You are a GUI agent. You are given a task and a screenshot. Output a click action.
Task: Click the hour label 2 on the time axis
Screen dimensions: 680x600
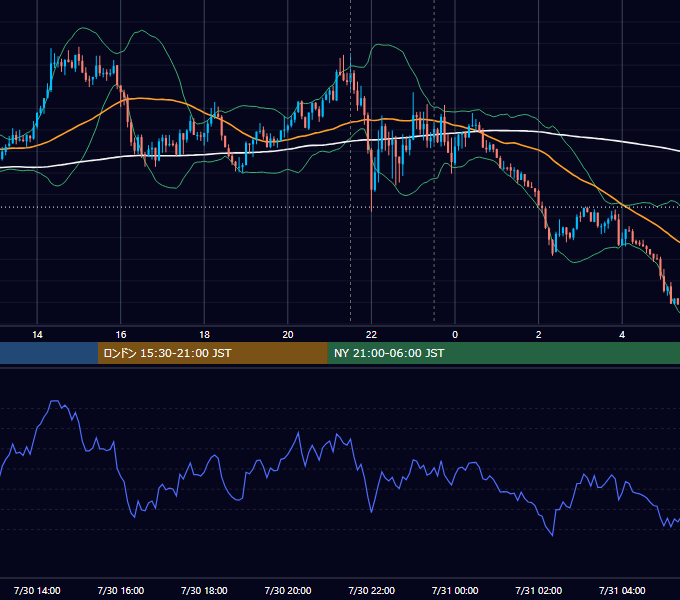pos(539,335)
